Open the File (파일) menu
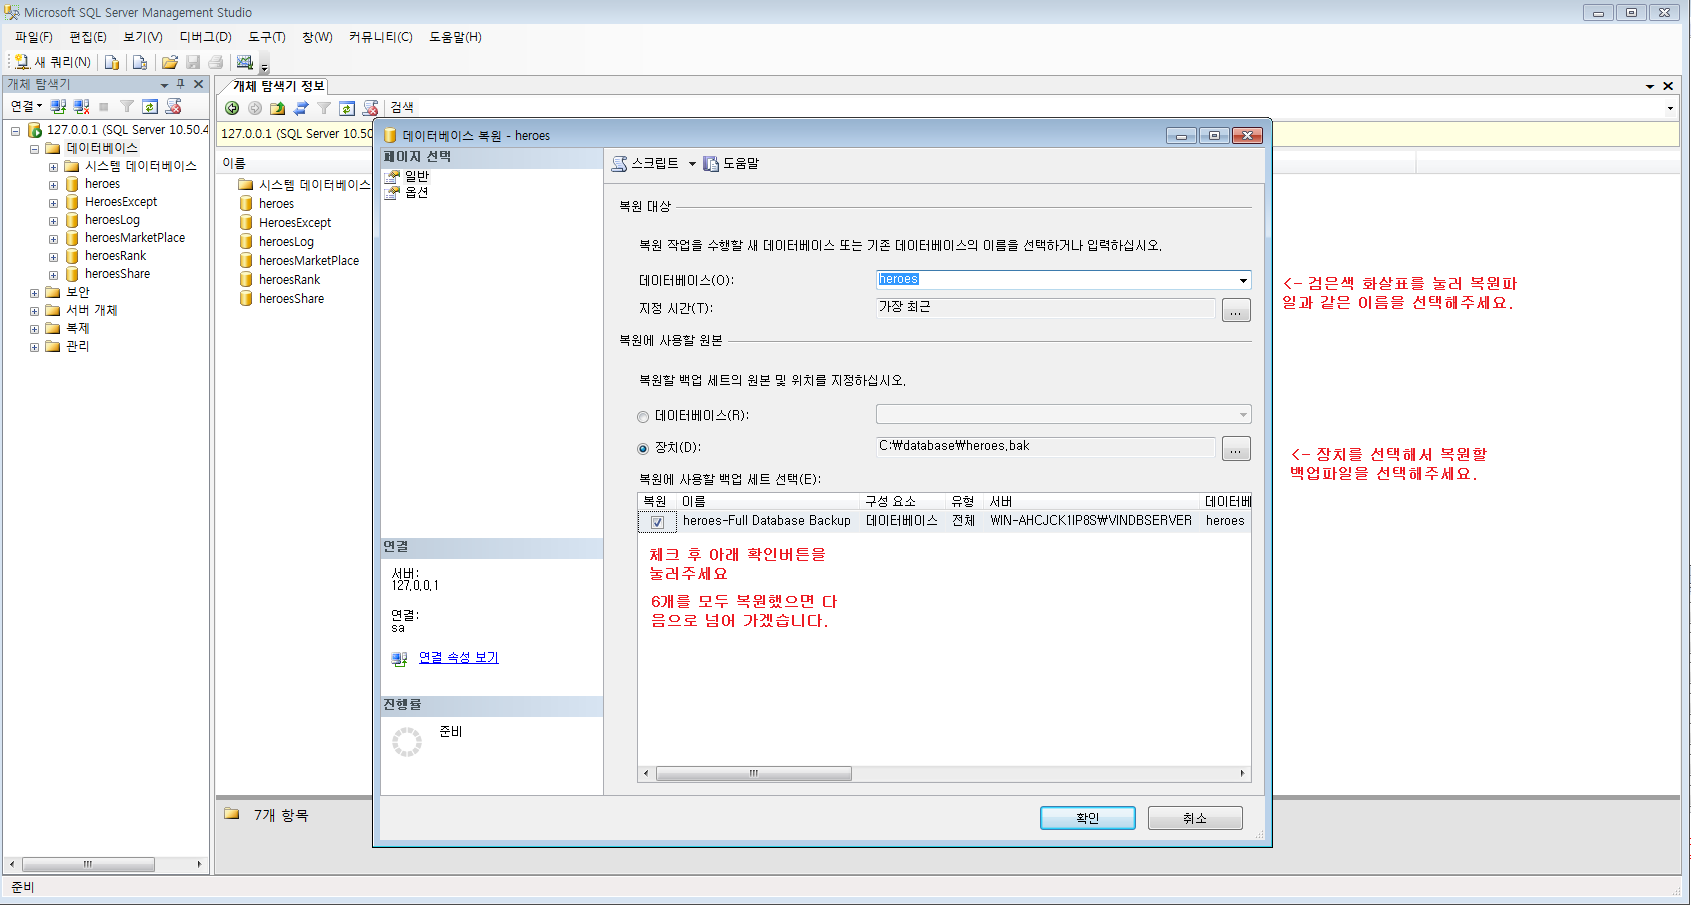This screenshot has width=1691, height=905. tap(33, 37)
